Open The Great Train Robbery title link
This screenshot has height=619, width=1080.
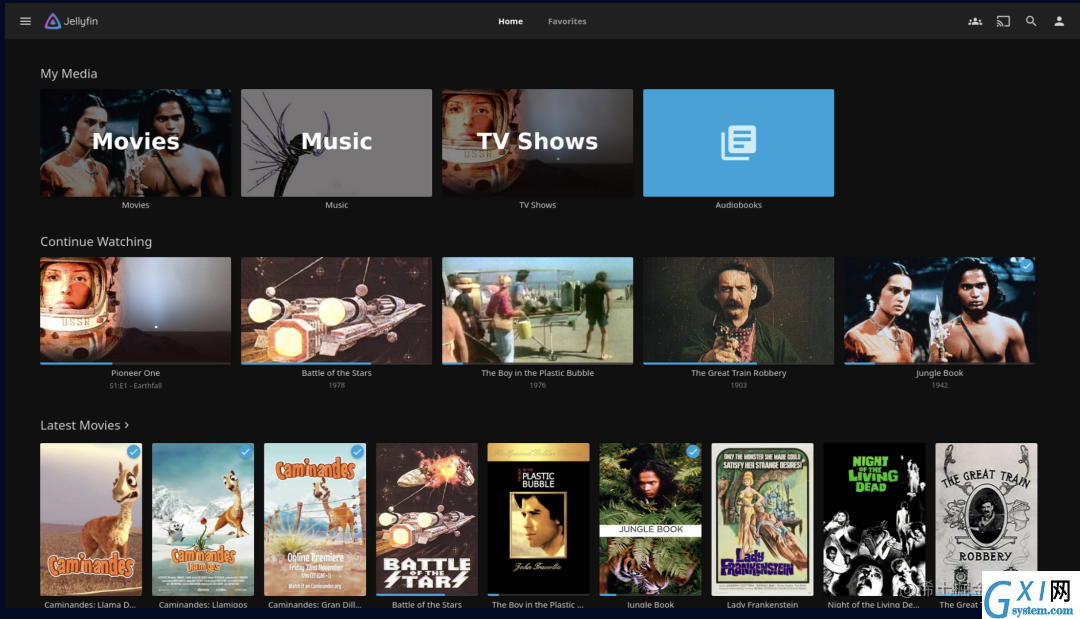(x=738, y=373)
